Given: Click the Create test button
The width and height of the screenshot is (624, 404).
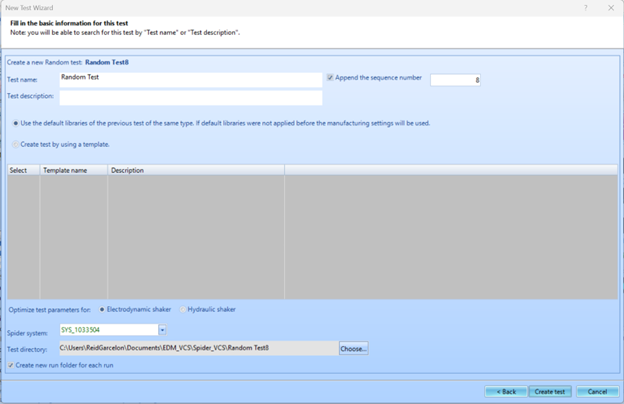Looking at the screenshot, I should pos(550,391).
